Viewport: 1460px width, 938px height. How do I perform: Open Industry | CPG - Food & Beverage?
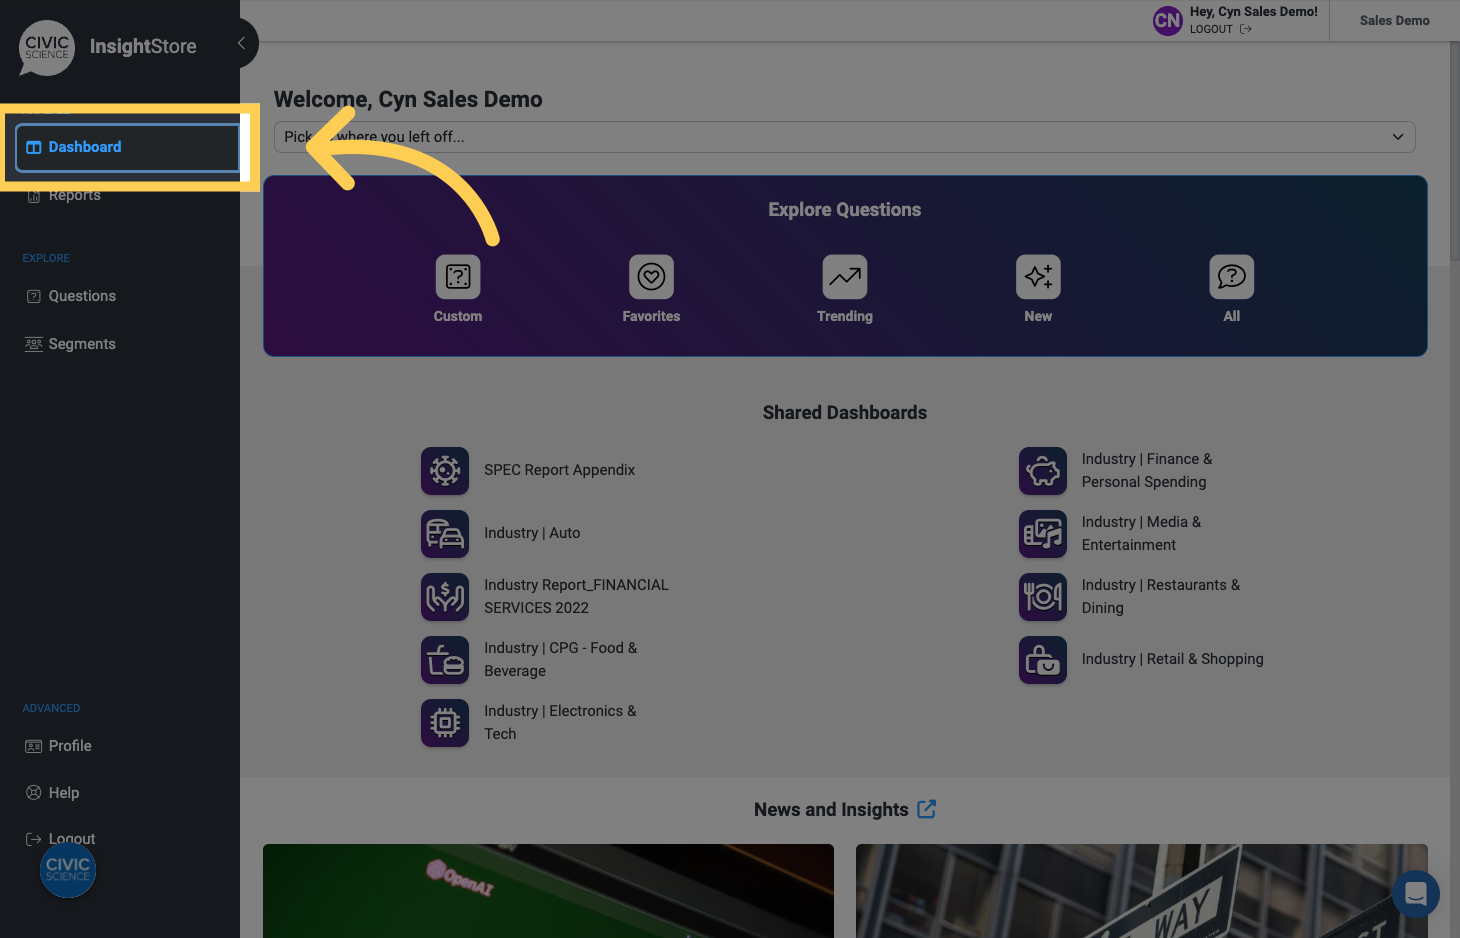pyautogui.click(x=561, y=659)
